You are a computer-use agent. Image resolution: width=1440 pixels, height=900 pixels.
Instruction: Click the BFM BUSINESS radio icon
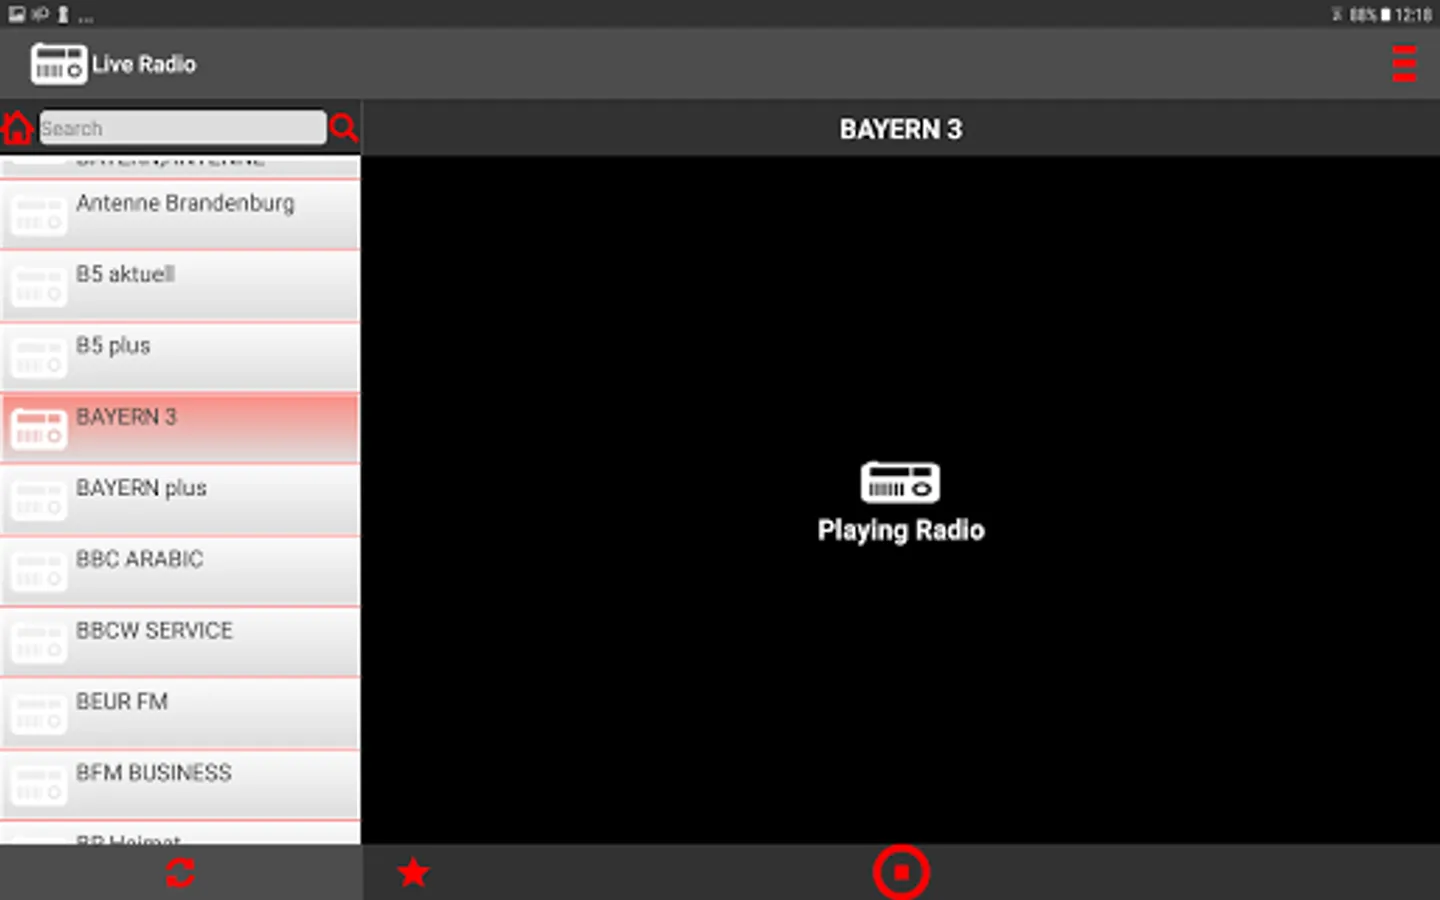click(39, 786)
